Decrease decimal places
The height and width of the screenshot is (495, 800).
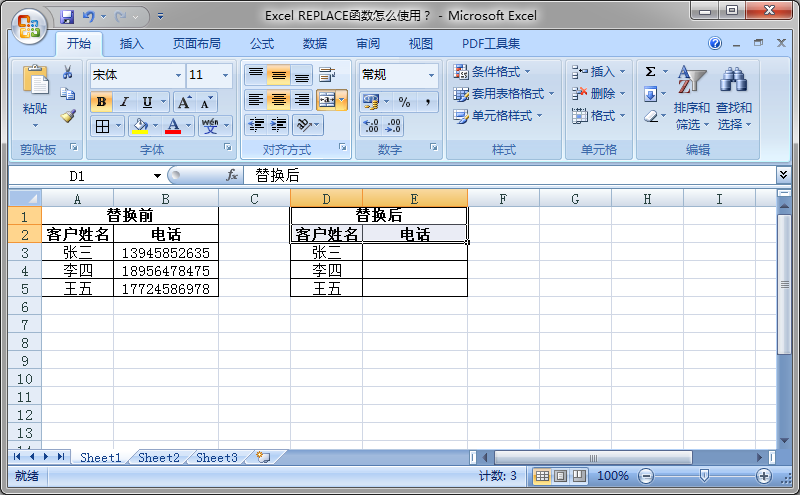pyautogui.click(x=393, y=126)
